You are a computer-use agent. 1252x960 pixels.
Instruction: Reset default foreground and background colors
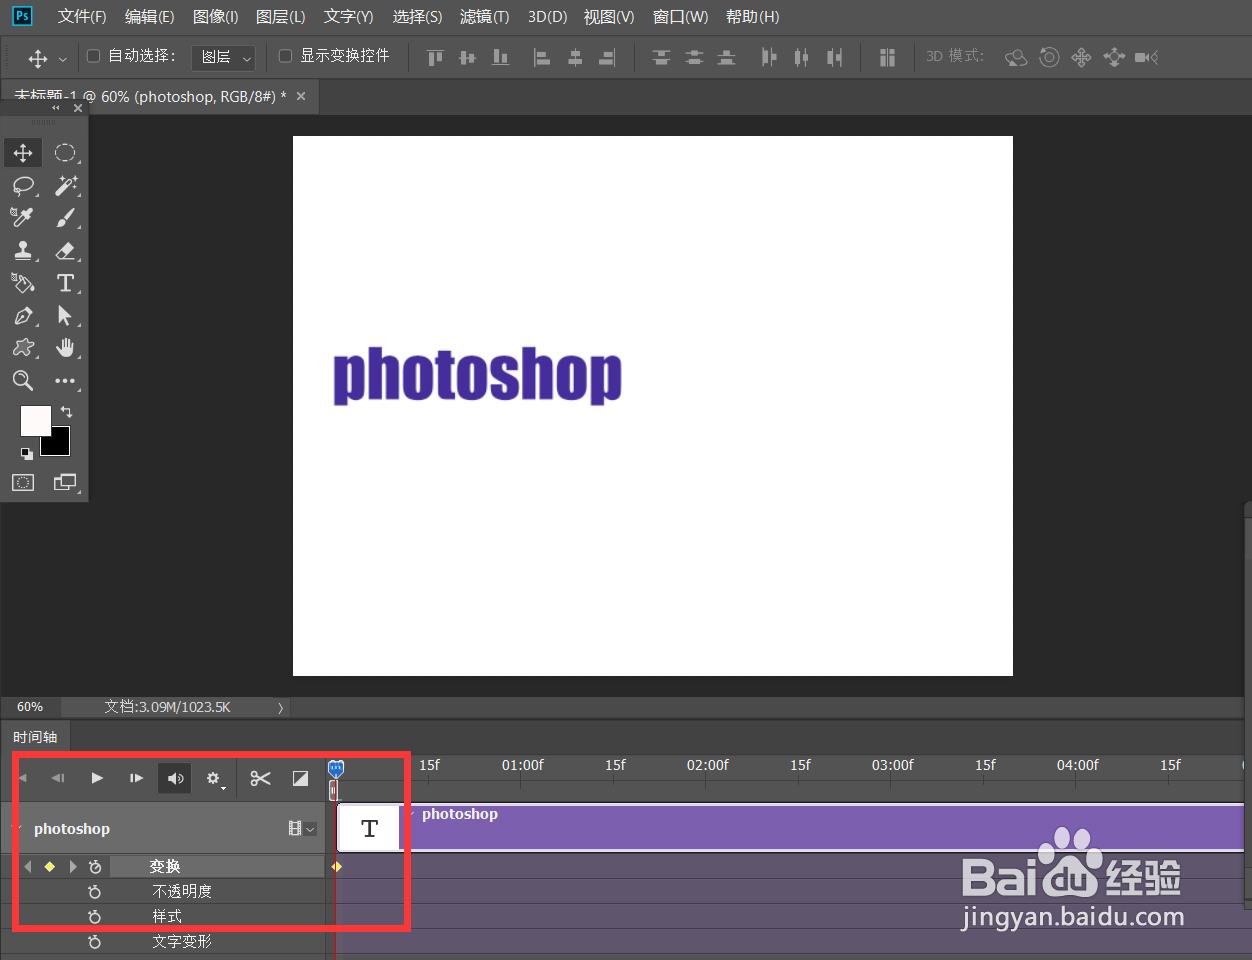[27, 453]
